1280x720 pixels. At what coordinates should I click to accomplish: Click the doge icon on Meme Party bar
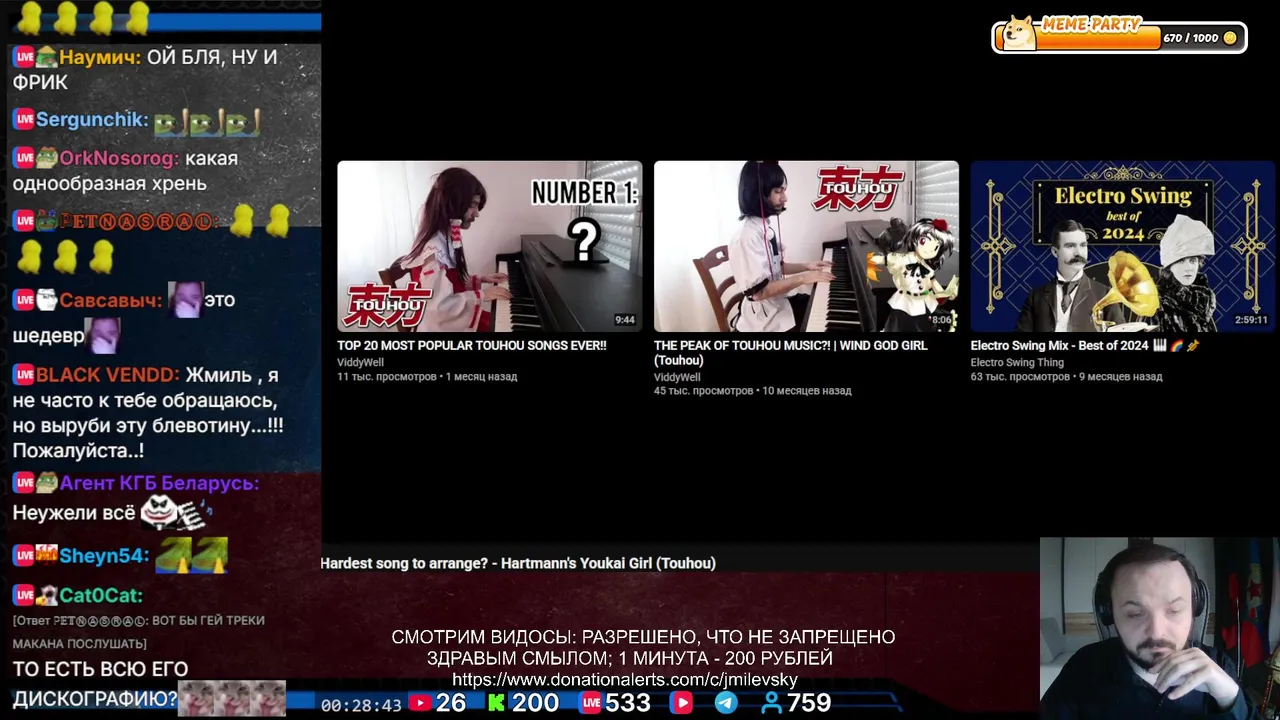pos(1019,32)
